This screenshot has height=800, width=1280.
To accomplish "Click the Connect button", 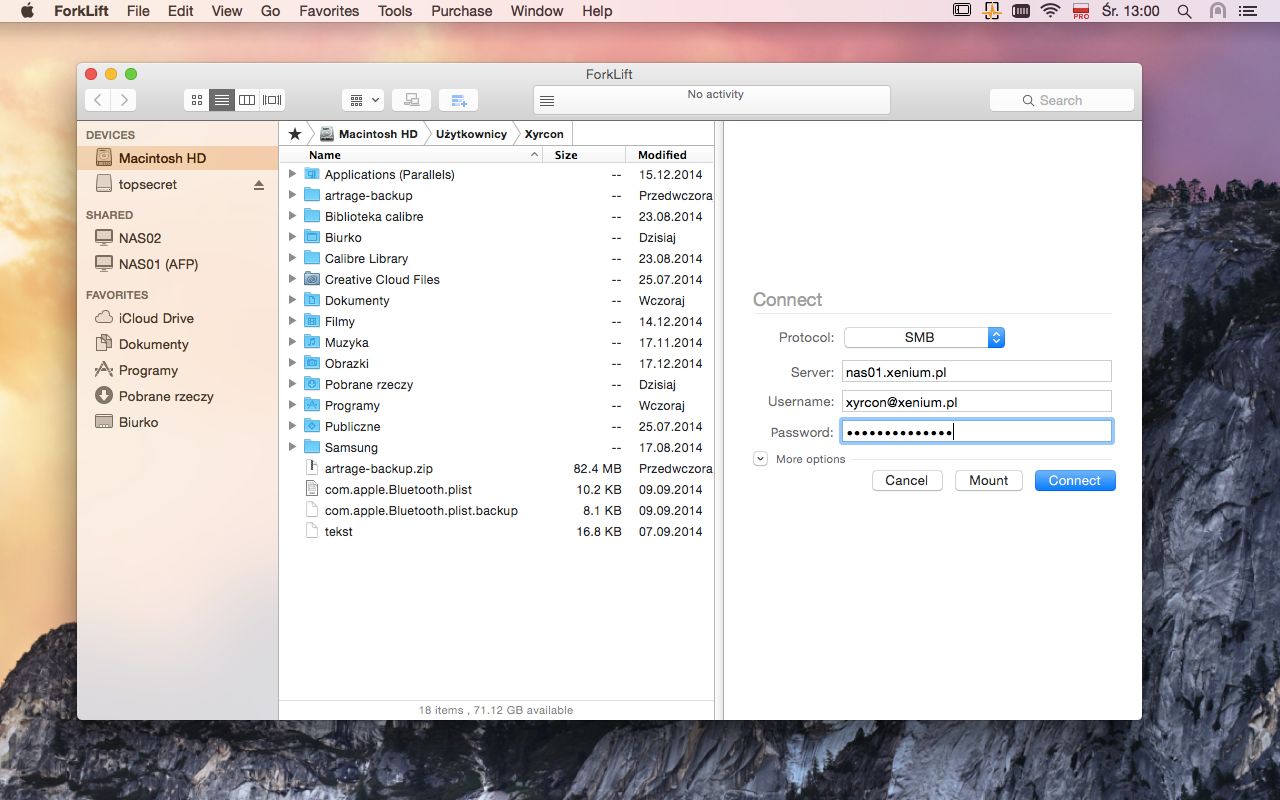I will 1075,481.
